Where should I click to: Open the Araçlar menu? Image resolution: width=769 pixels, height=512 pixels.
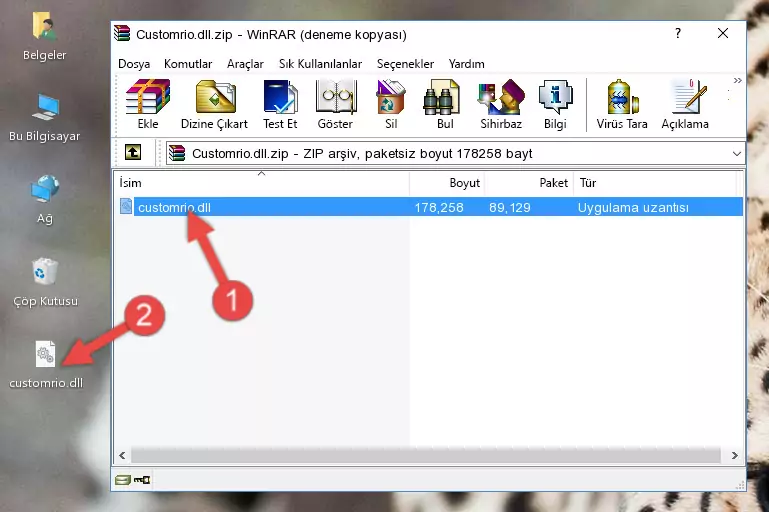pos(245,64)
